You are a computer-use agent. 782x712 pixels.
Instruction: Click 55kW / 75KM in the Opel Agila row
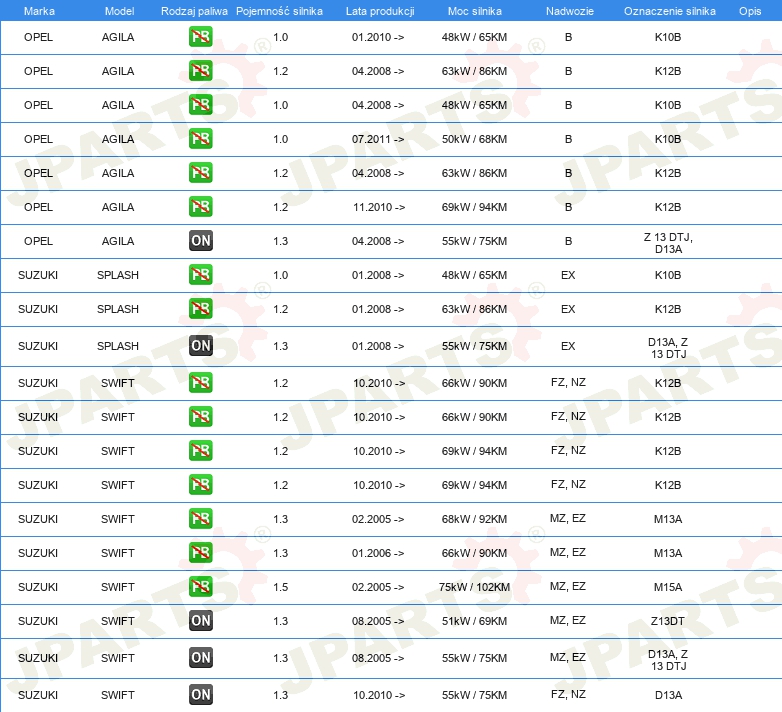474,241
